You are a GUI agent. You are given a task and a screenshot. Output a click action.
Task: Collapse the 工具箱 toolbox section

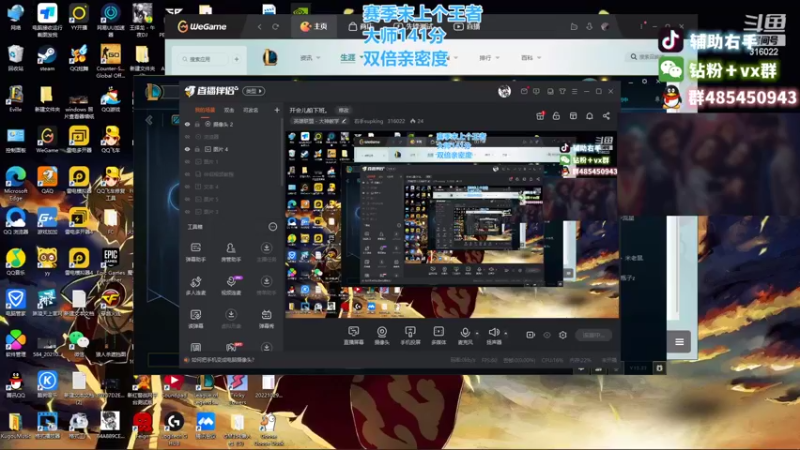click(x=273, y=227)
